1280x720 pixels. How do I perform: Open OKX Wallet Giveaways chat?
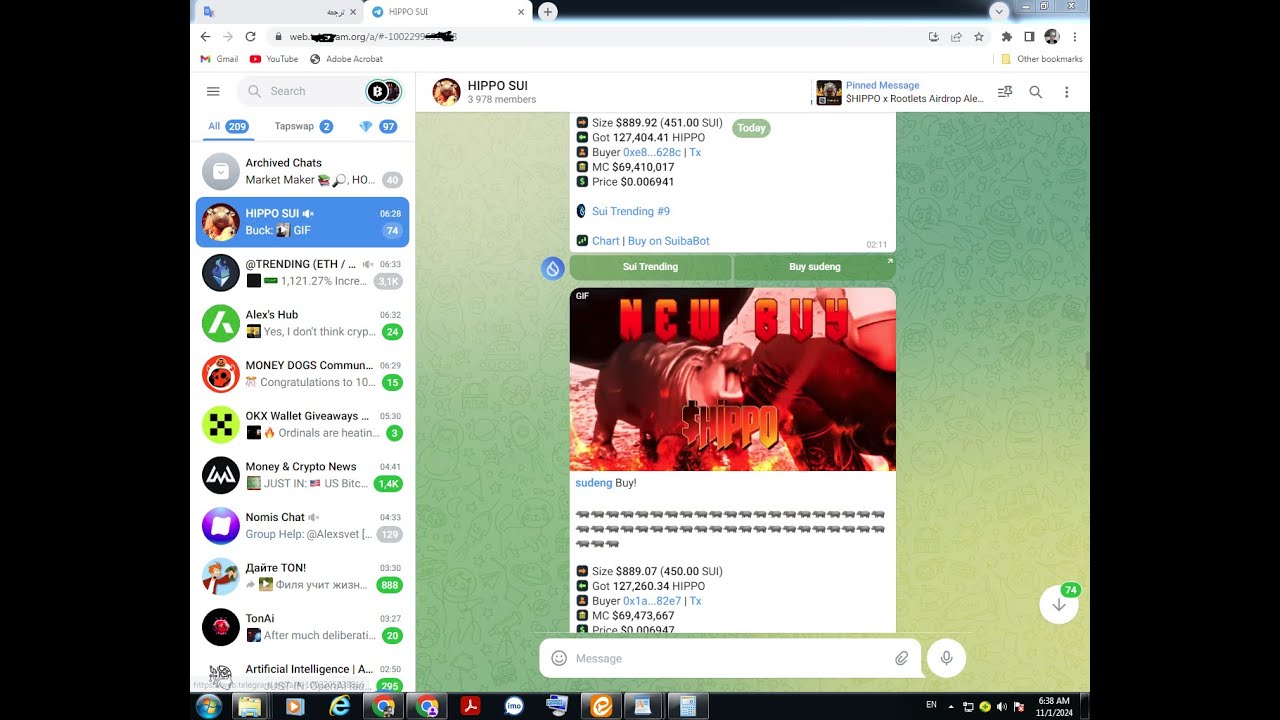[302, 424]
